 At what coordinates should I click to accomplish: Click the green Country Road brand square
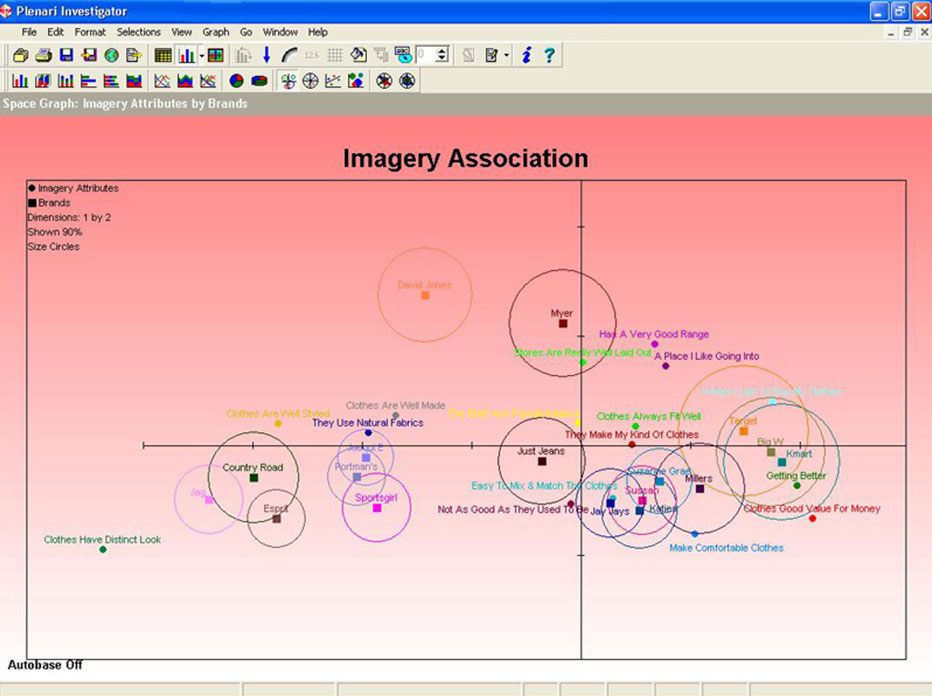coord(254,478)
